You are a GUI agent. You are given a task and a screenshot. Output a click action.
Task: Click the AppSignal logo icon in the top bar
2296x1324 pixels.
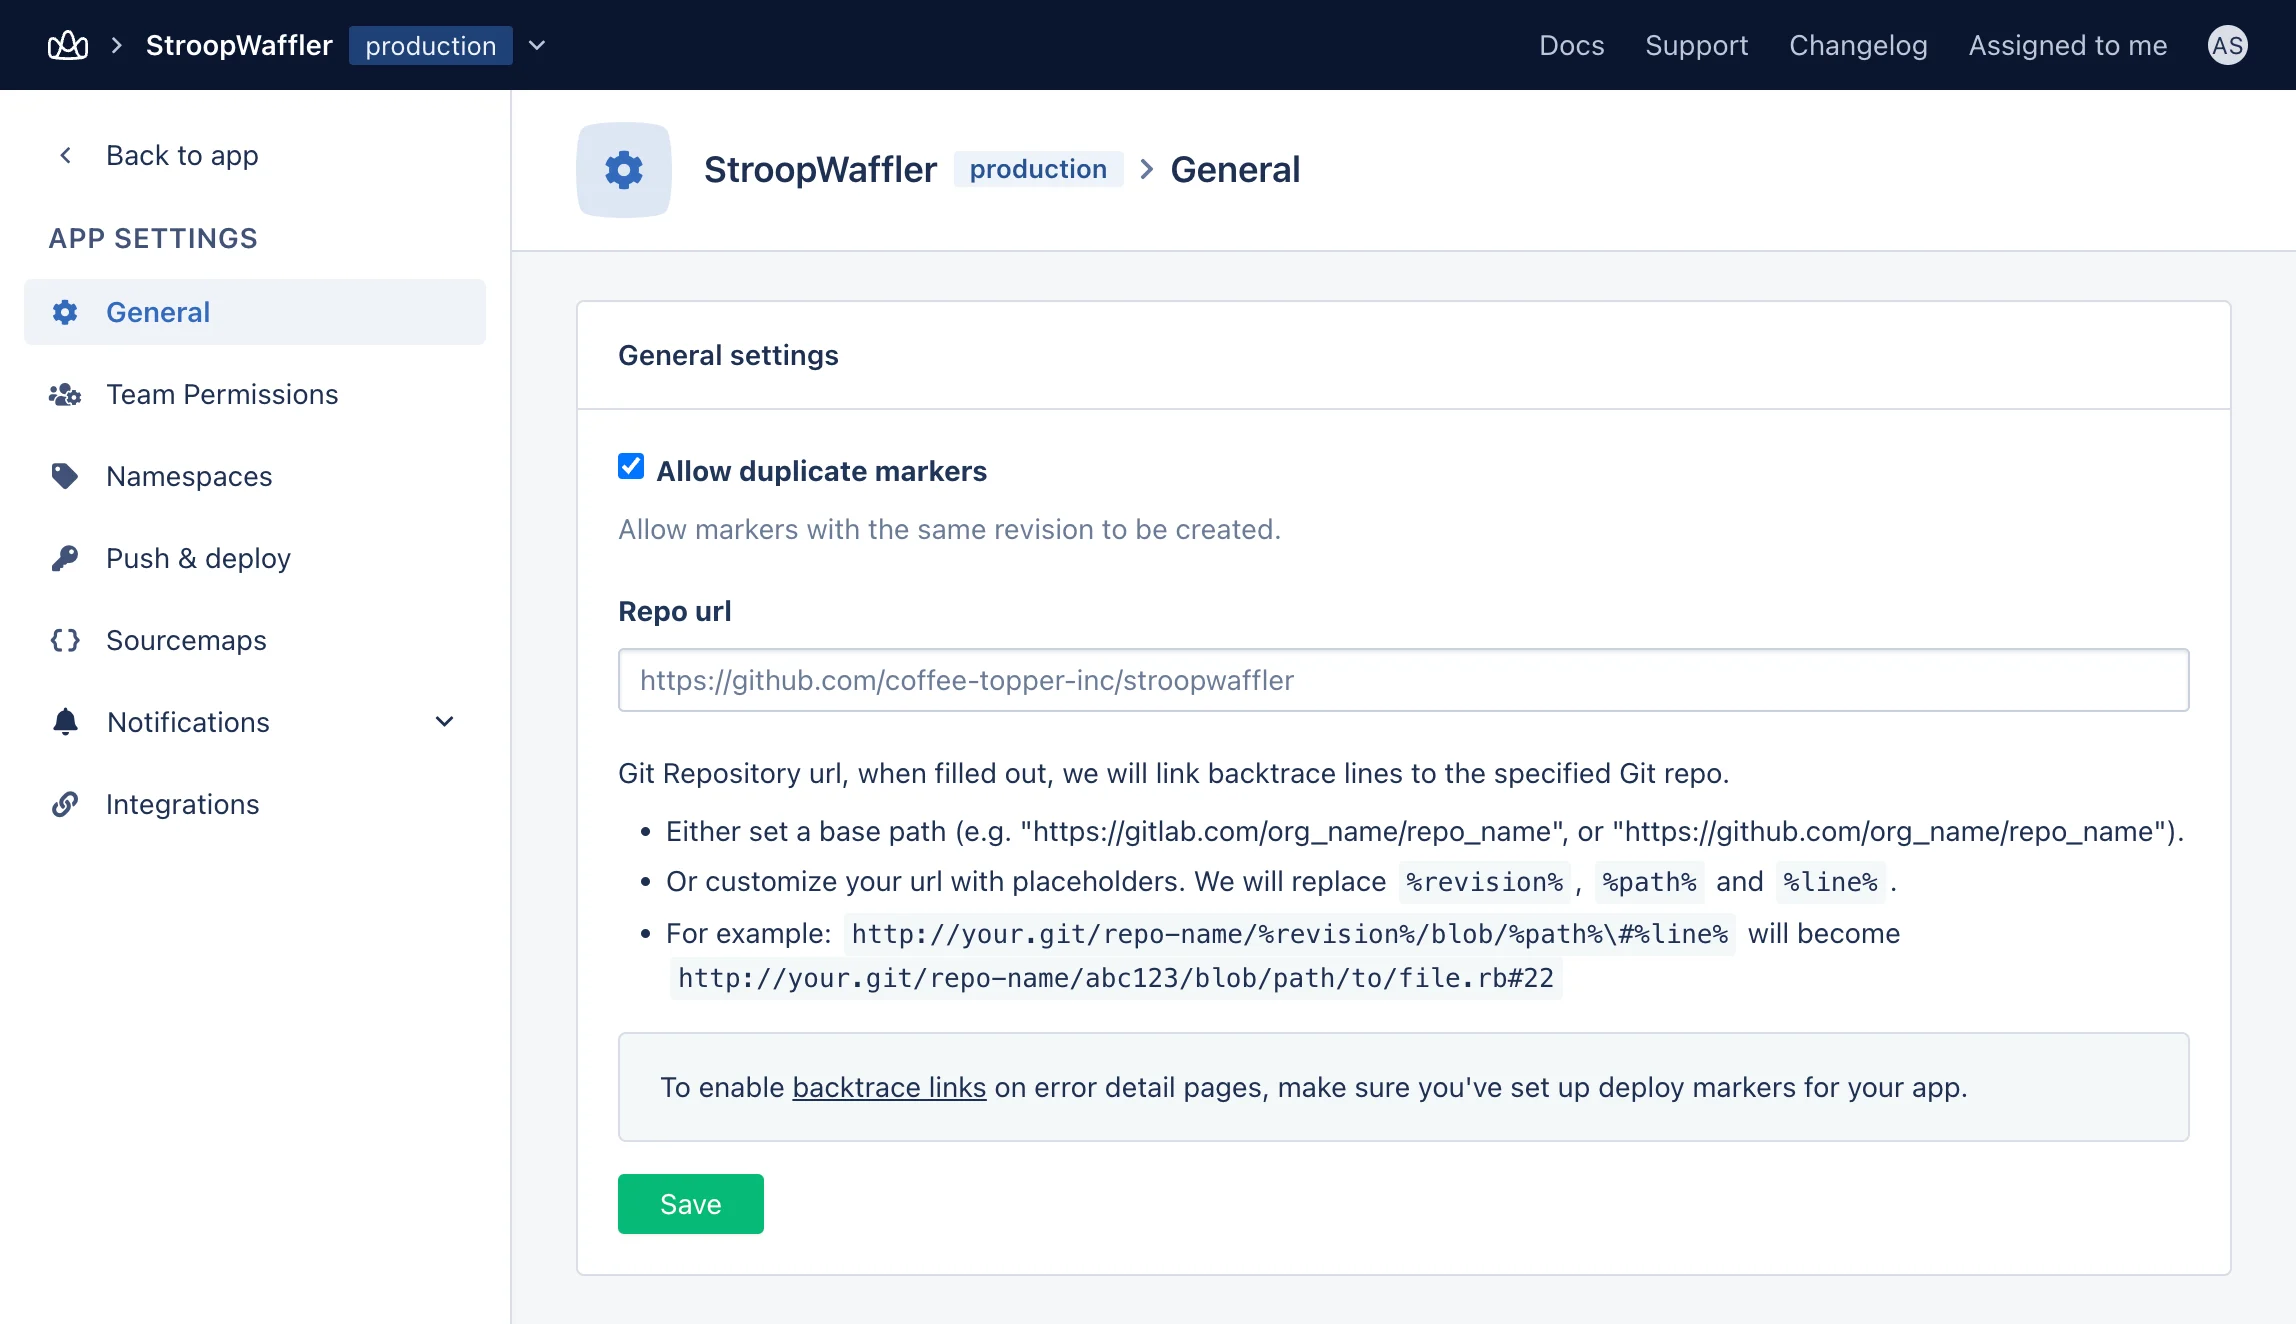pyautogui.click(x=68, y=45)
